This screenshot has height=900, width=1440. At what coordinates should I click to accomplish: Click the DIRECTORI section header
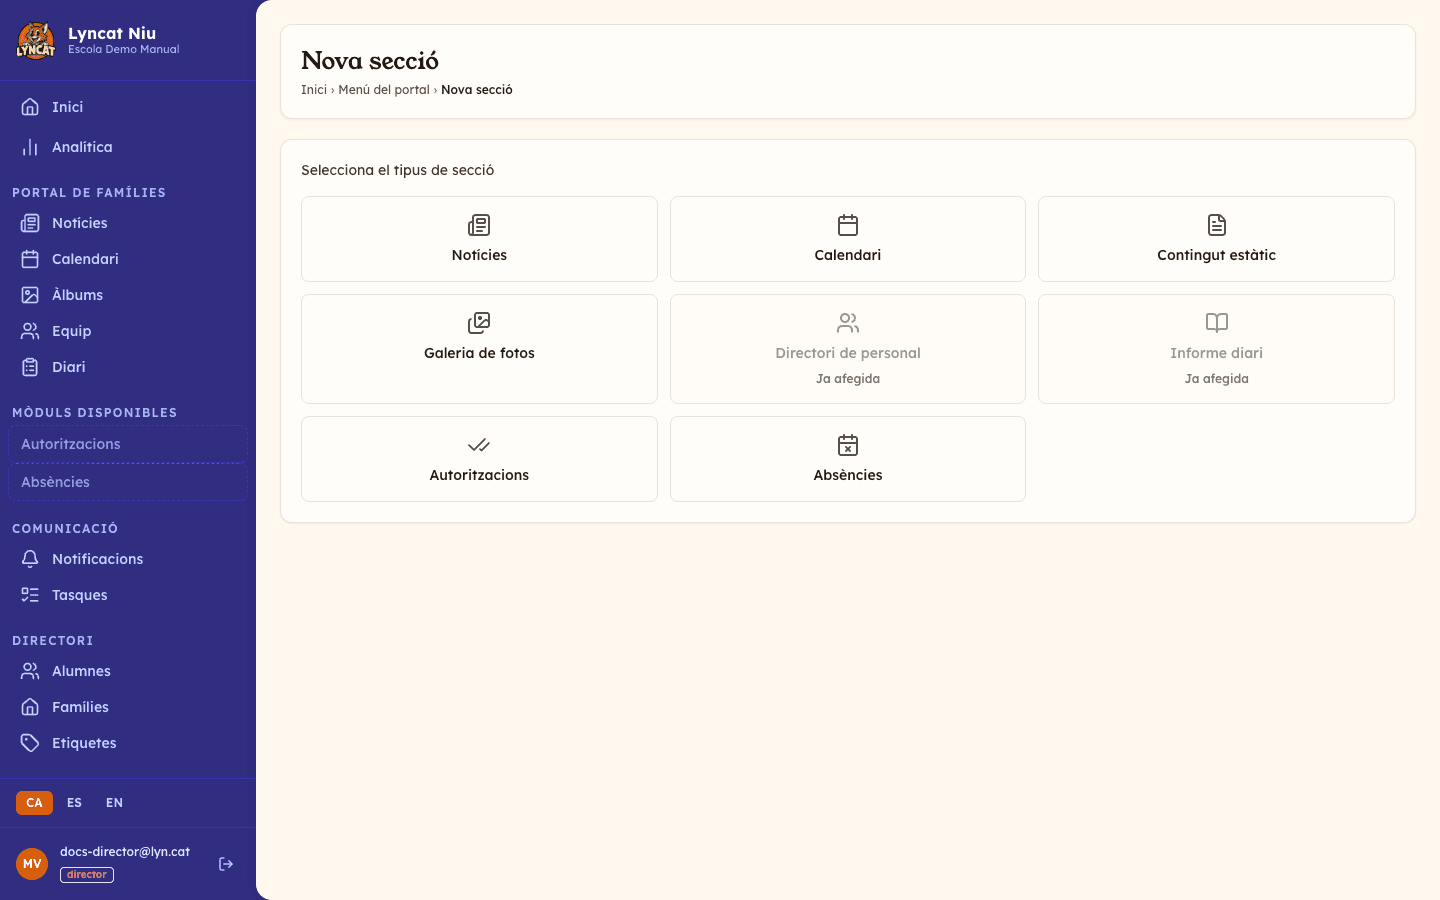(53, 641)
